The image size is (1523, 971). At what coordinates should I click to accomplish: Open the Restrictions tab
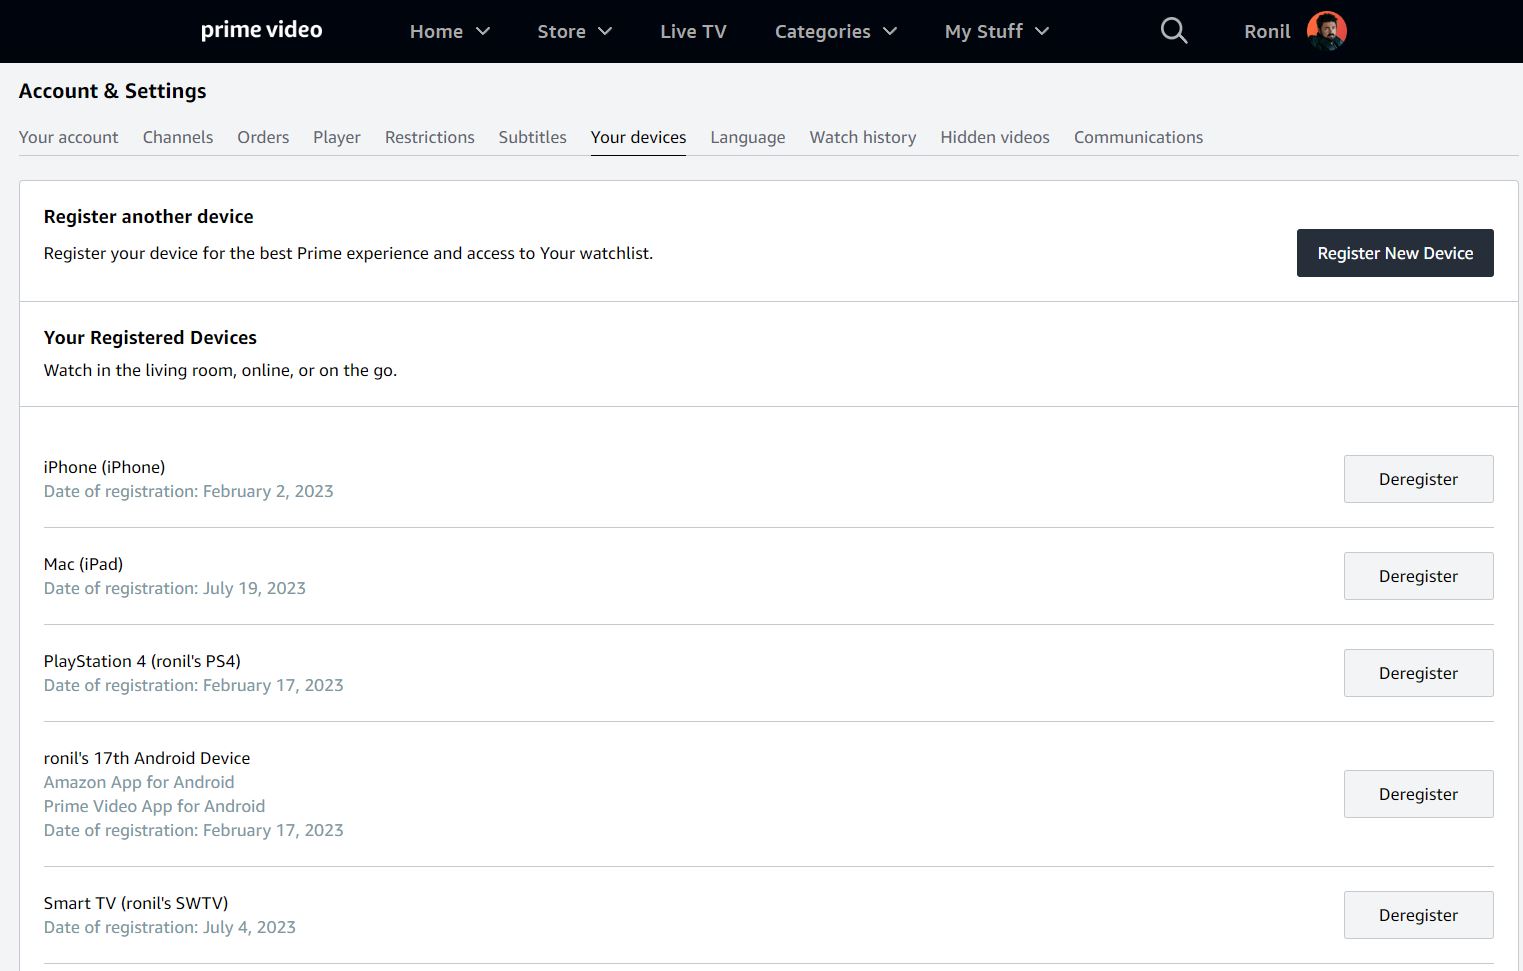[x=429, y=137]
